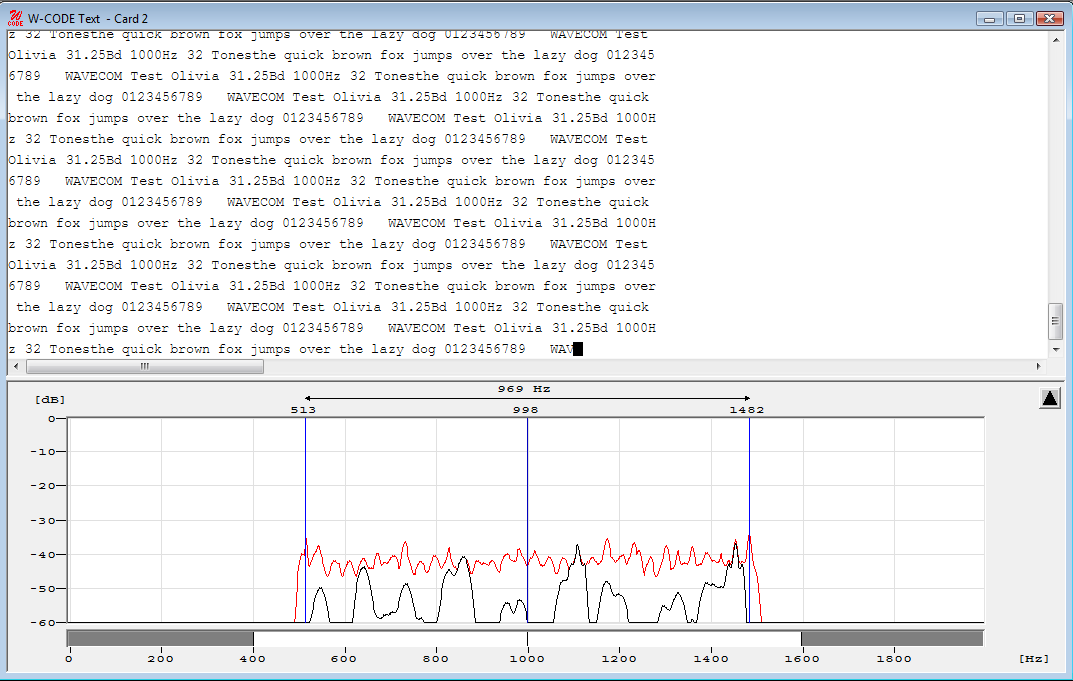Click the white passband area of the range bar
This screenshot has width=1073, height=681.
pos(528,639)
